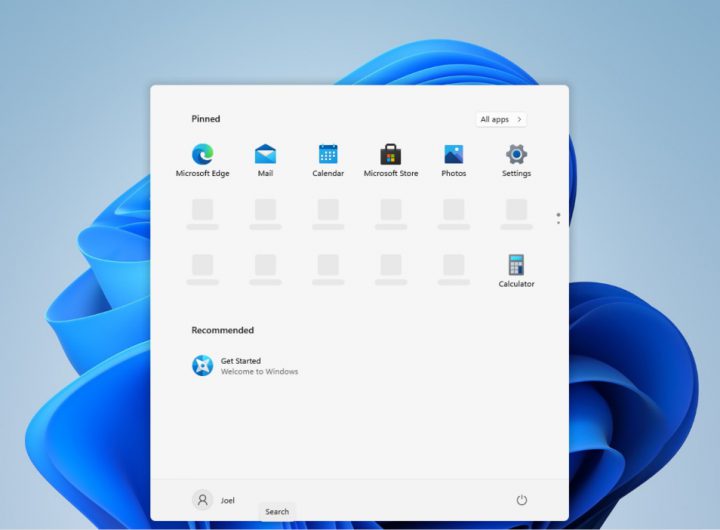This screenshot has height=530, width=720.
Task: Open Microsoft Edge from pinned apps
Action: [x=202, y=155]
